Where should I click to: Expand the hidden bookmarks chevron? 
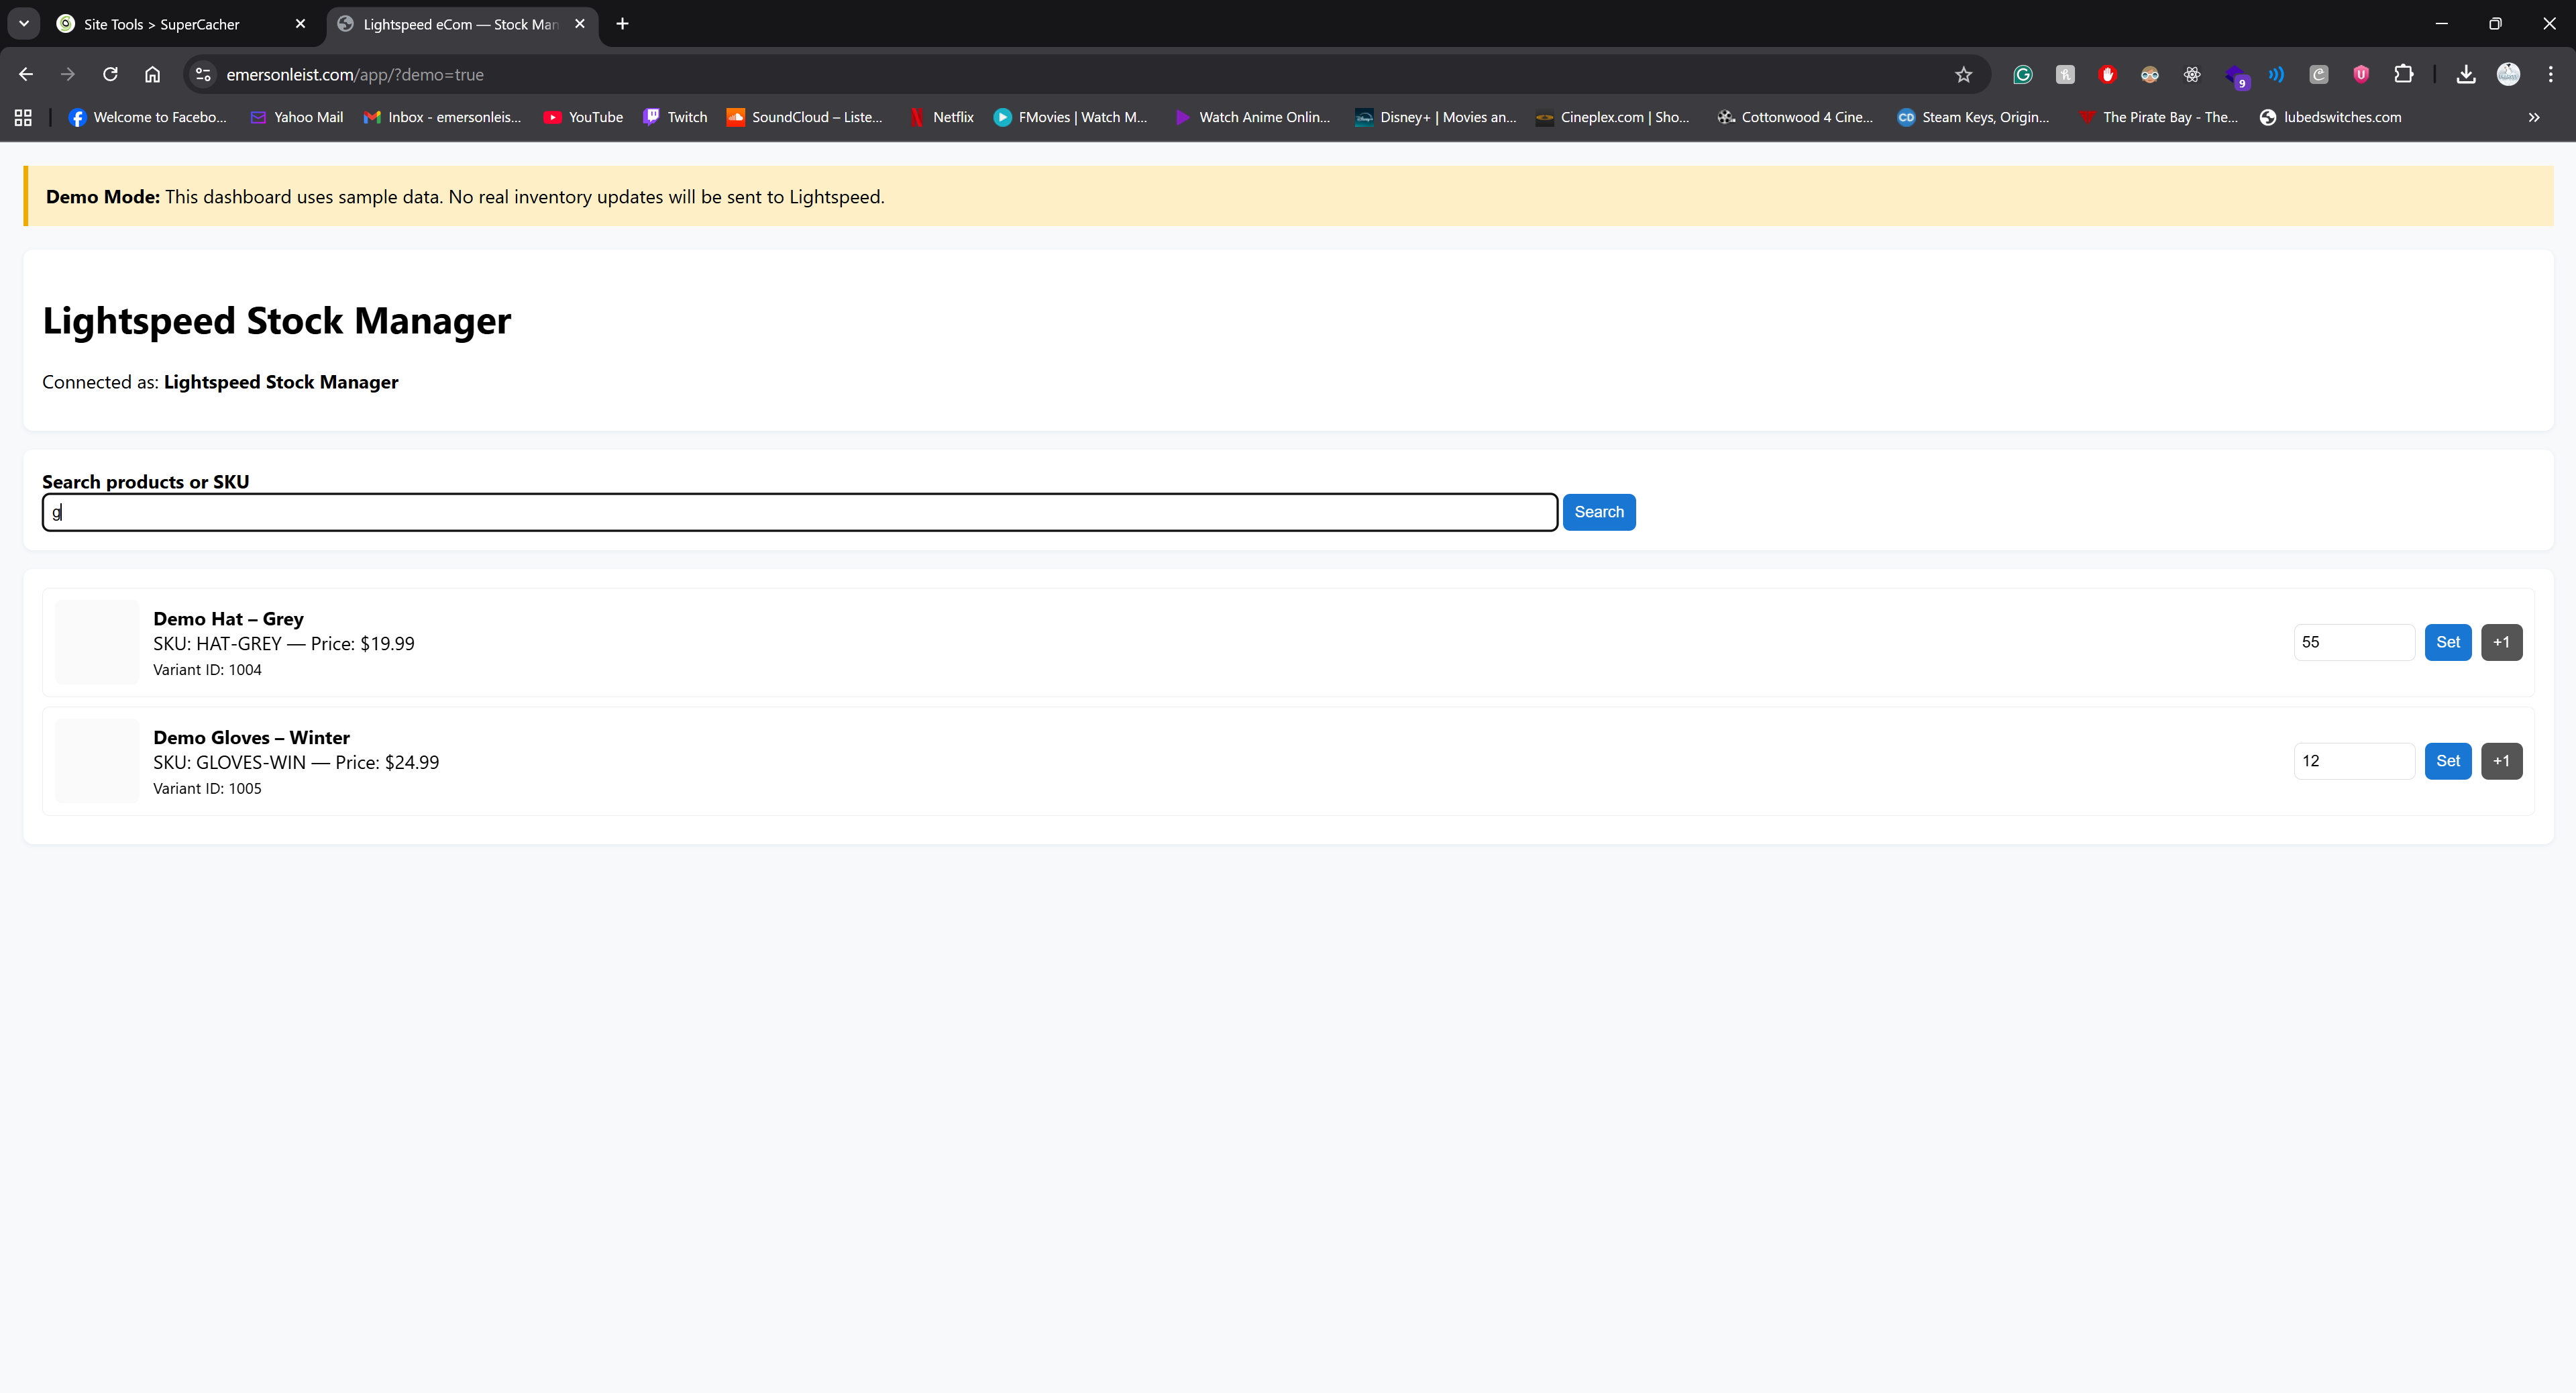tap(2534, 117)
